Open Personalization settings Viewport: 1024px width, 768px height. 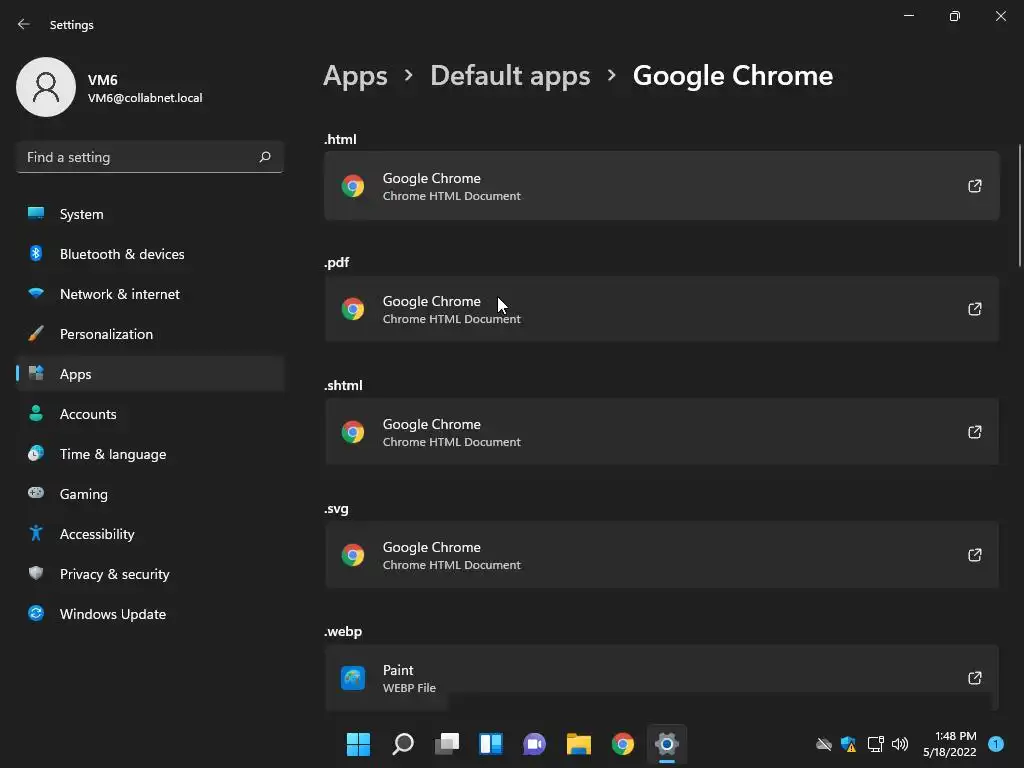(150, 334)
